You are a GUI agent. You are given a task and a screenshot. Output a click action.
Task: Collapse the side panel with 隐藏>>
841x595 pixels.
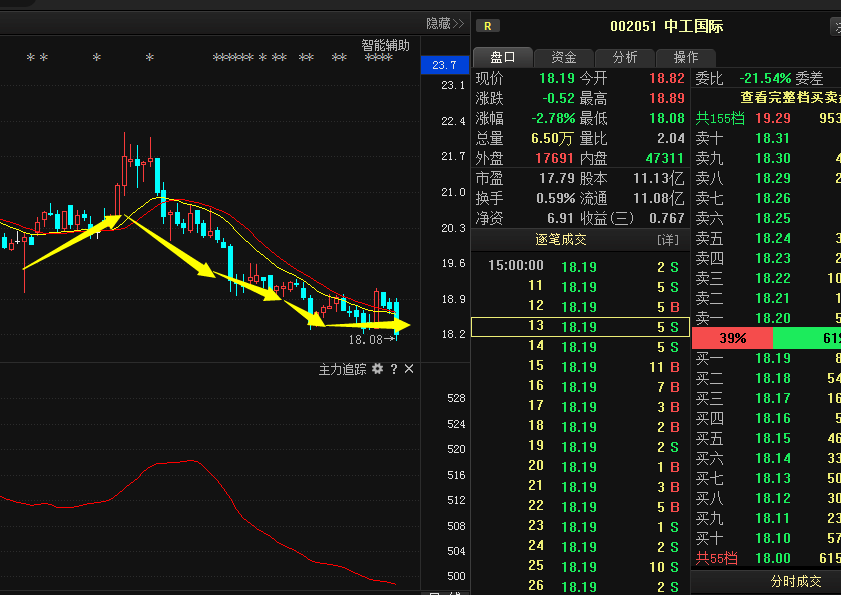(x=445, y=24)
